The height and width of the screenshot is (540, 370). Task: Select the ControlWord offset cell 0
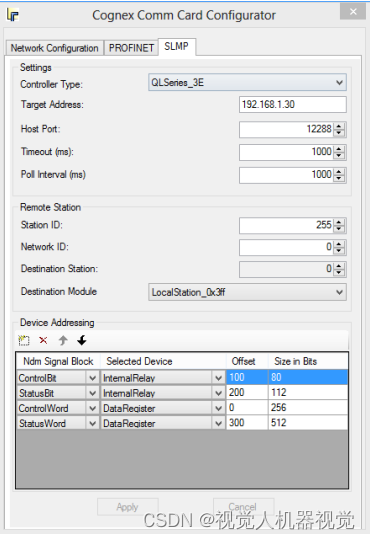click(247, 408)
